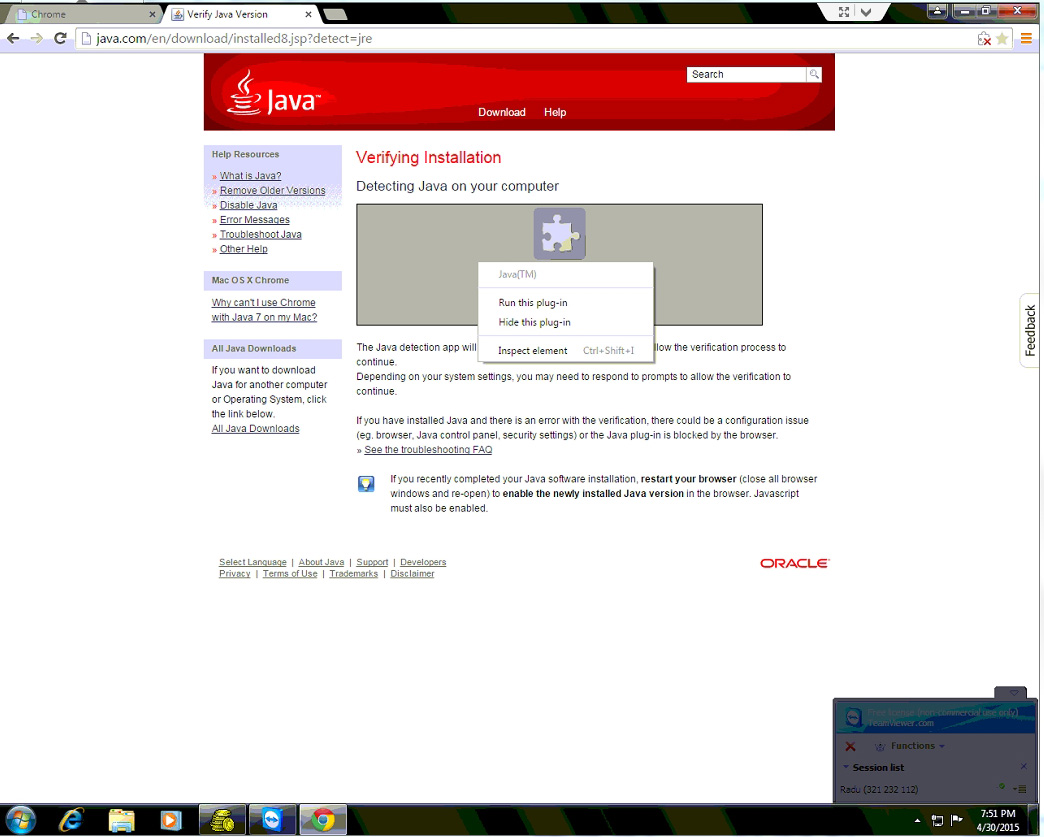Click the search magnifier button
Screen dimensions: 1044x837
point(814,75)
